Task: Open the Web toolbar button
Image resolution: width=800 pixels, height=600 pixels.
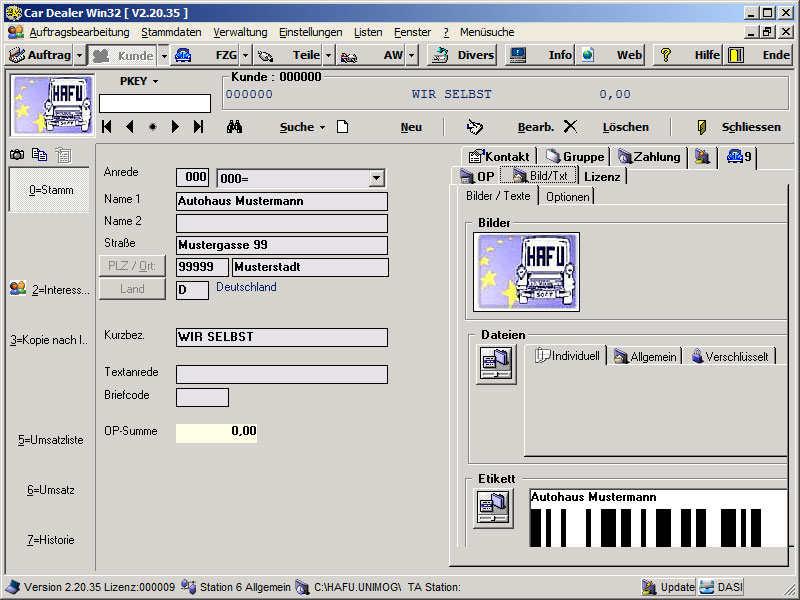Action: click(x=612, y=55)
